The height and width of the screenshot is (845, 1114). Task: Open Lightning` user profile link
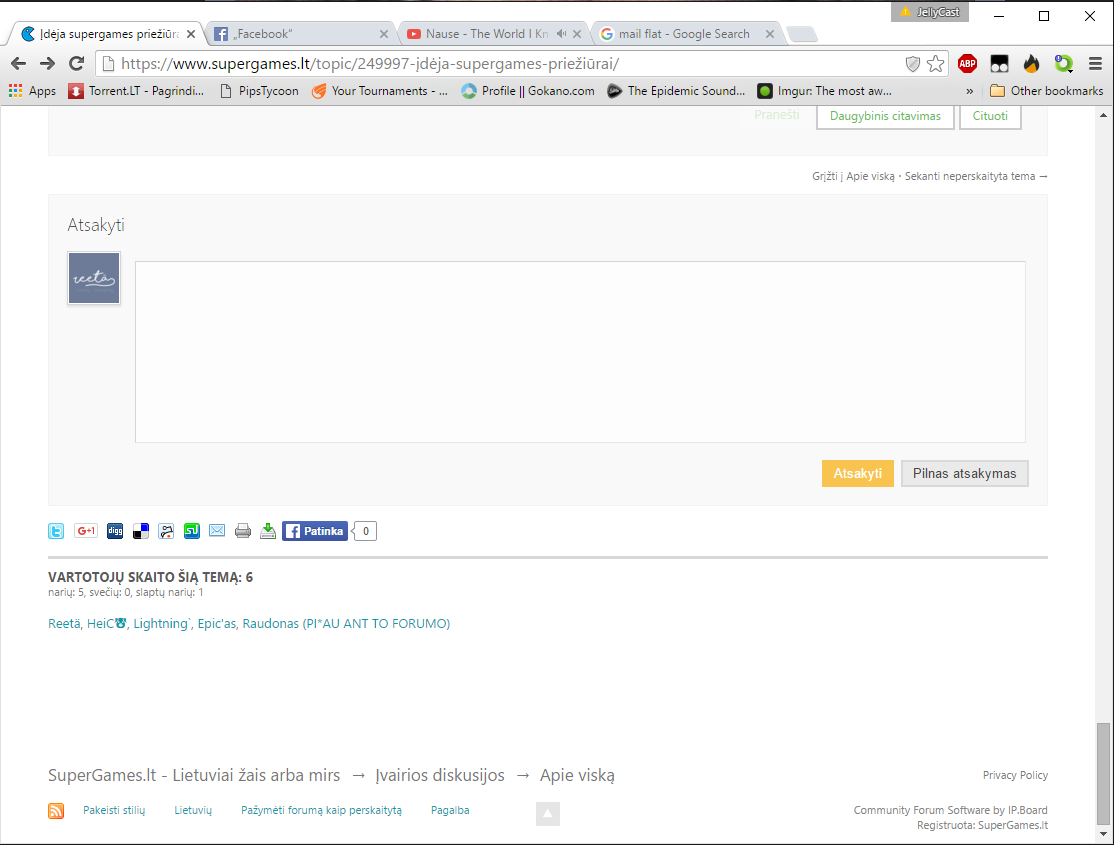162,623
